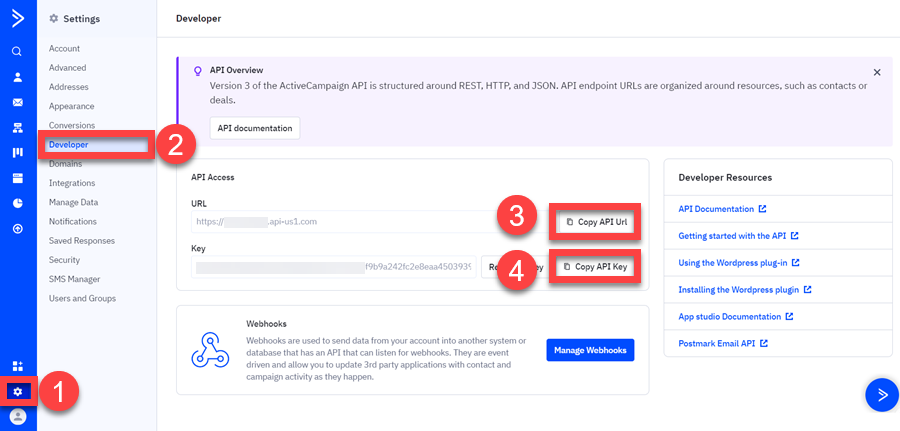
Task: Click the Copy API Url button
Action: 596,222
